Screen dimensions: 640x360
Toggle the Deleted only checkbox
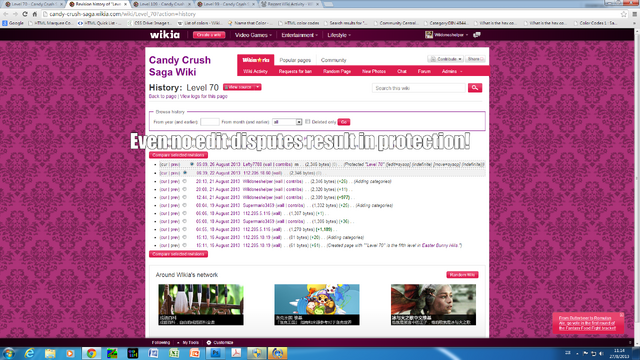tap(308, 122)
